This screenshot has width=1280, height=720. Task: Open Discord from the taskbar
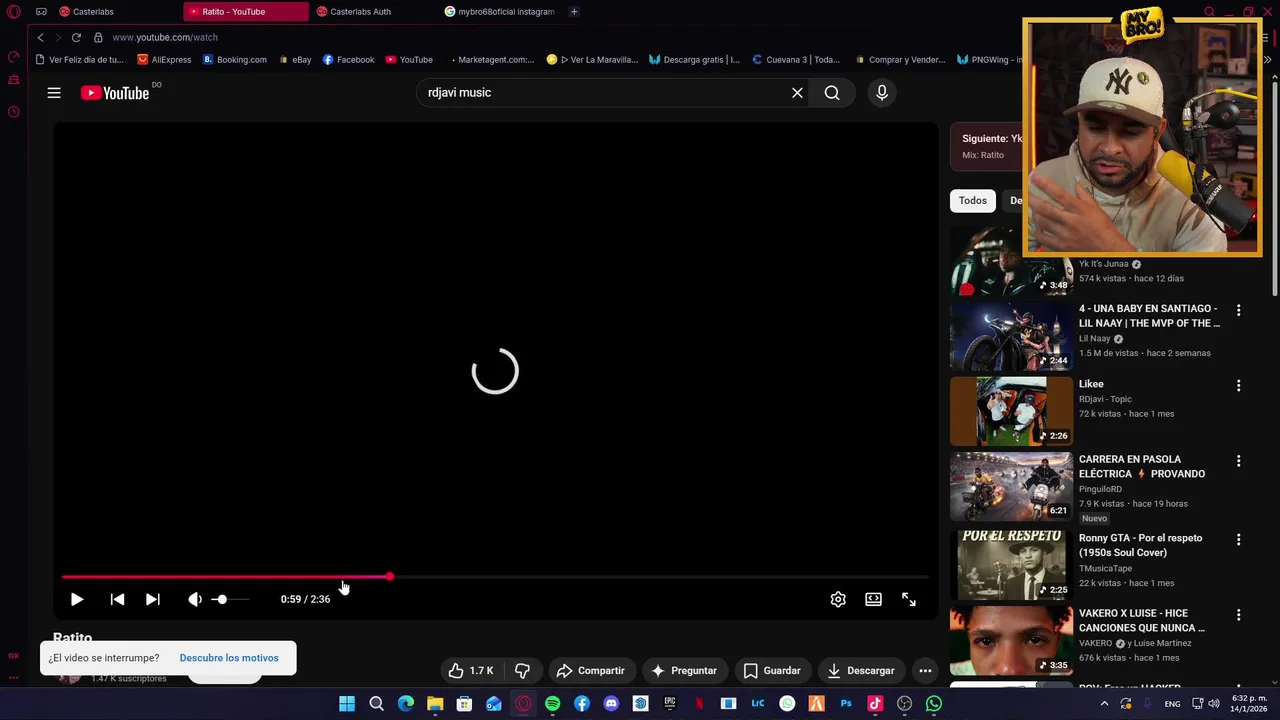611,704
